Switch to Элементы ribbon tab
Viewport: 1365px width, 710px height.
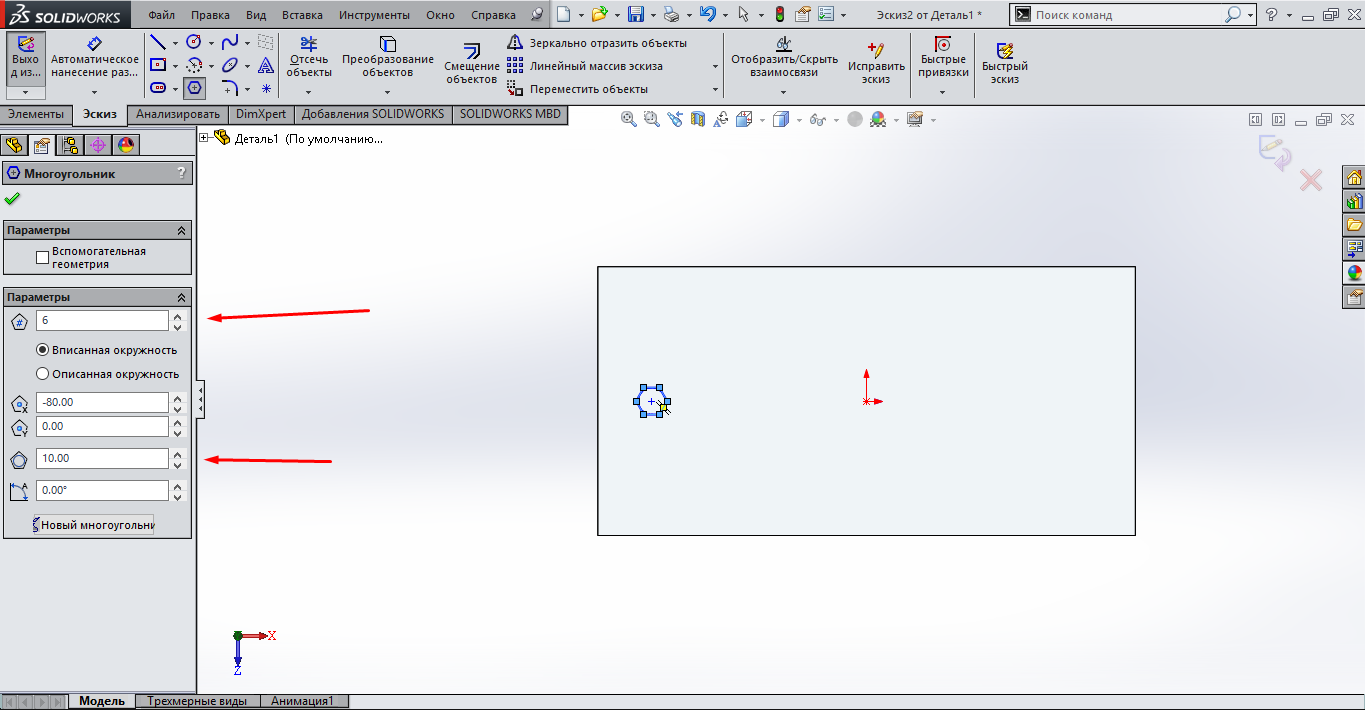(x=36, y=114)
